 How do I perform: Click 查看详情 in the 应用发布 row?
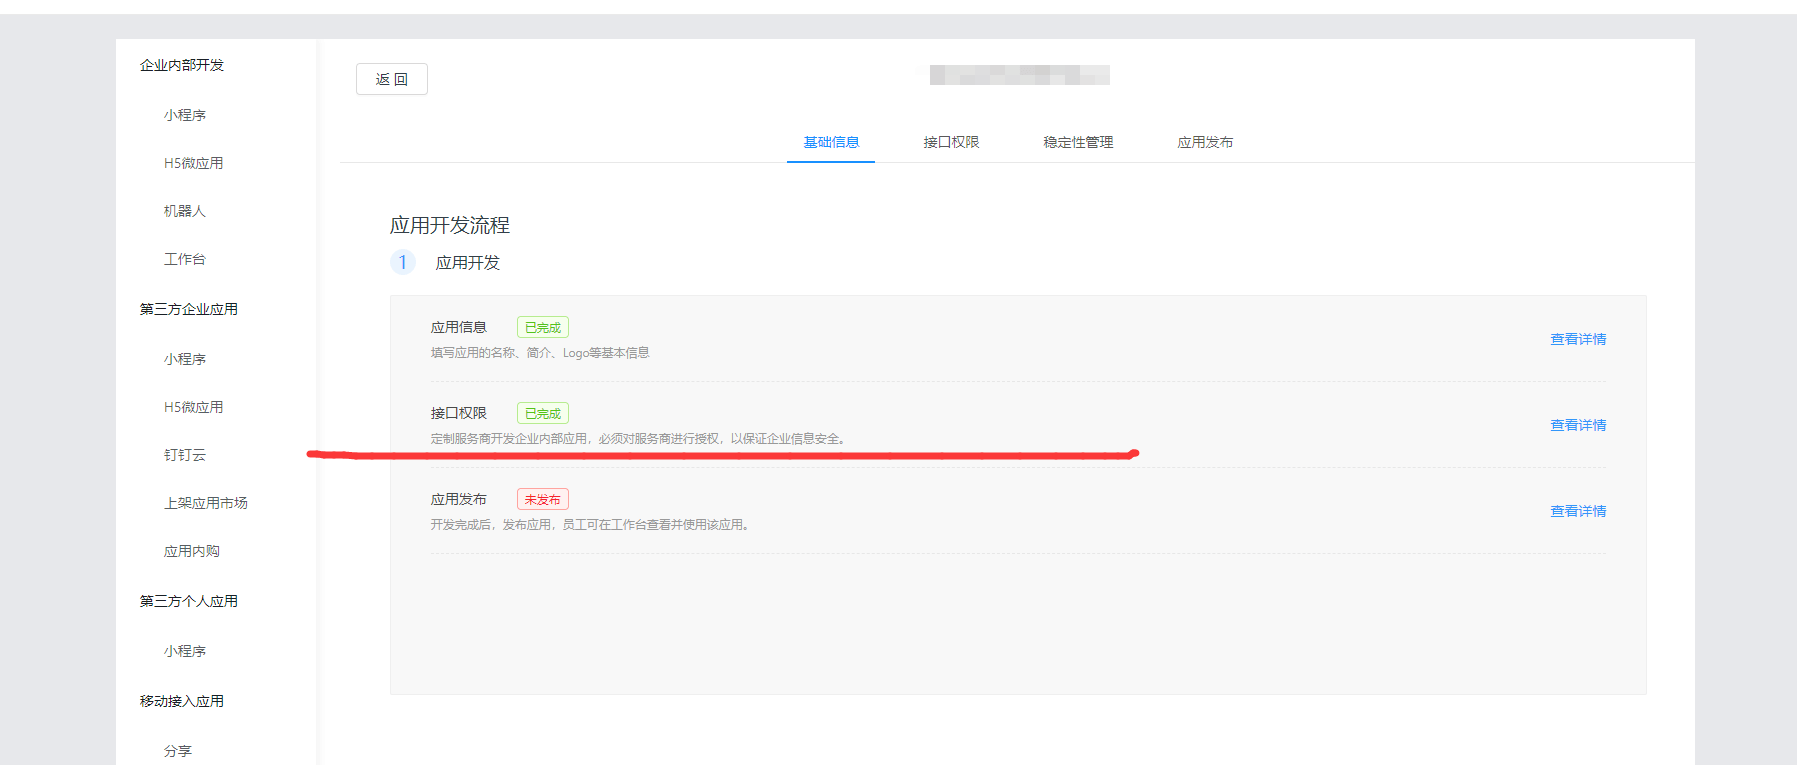[x=1577, y=511]
